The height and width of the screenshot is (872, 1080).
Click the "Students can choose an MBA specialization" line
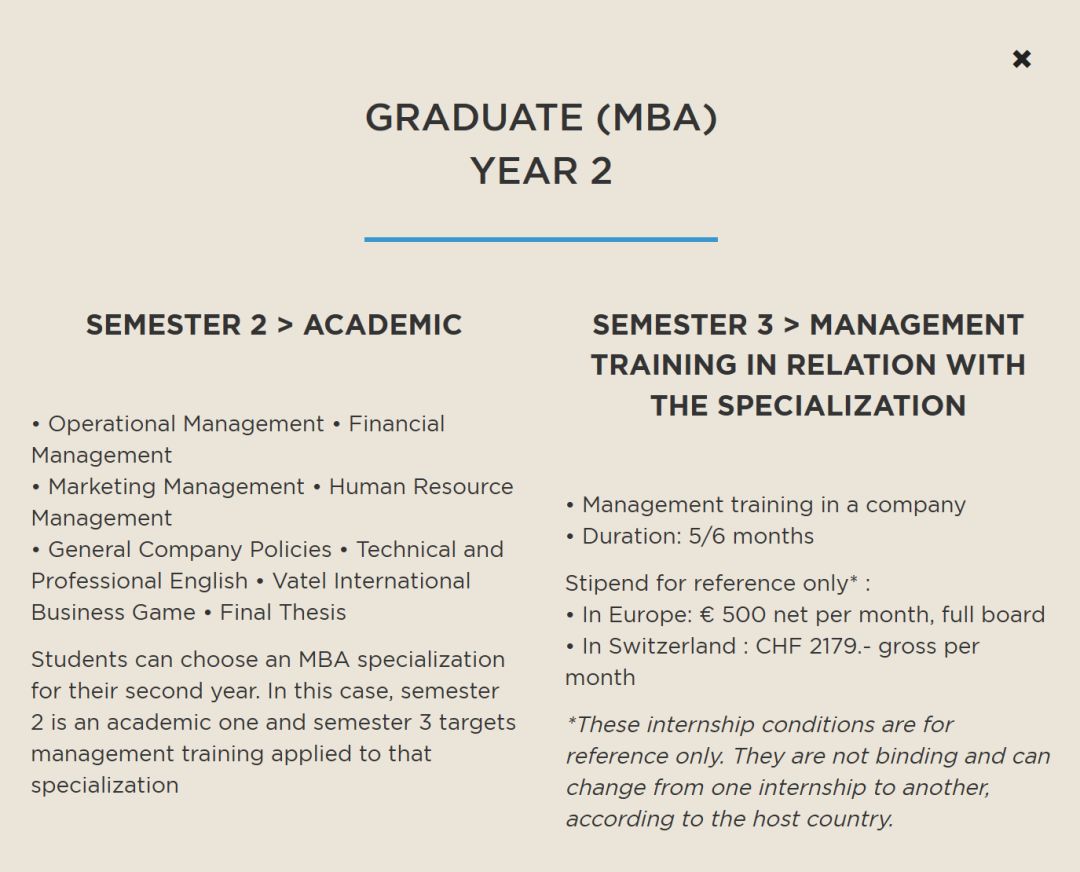(x=268, y=660)
